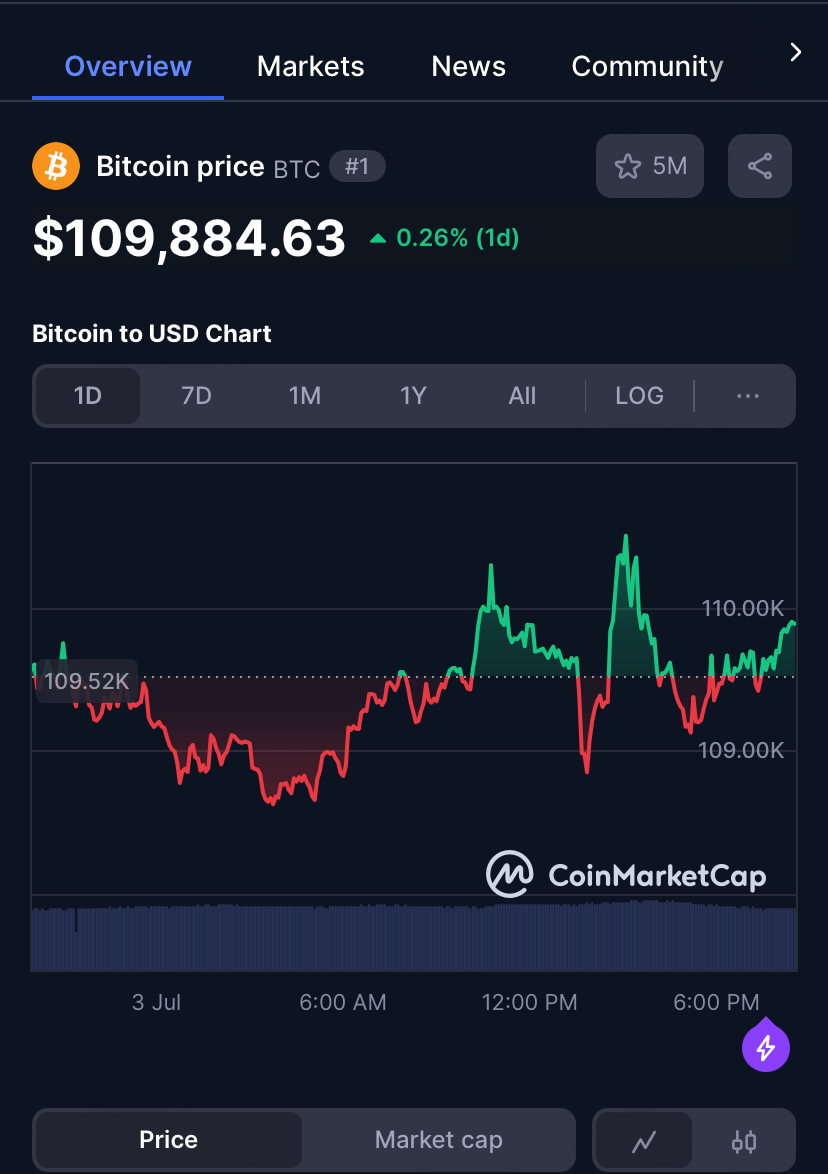The image size is (828, 1174).
Task: Open the Community tab
Action: click(648, 67)
